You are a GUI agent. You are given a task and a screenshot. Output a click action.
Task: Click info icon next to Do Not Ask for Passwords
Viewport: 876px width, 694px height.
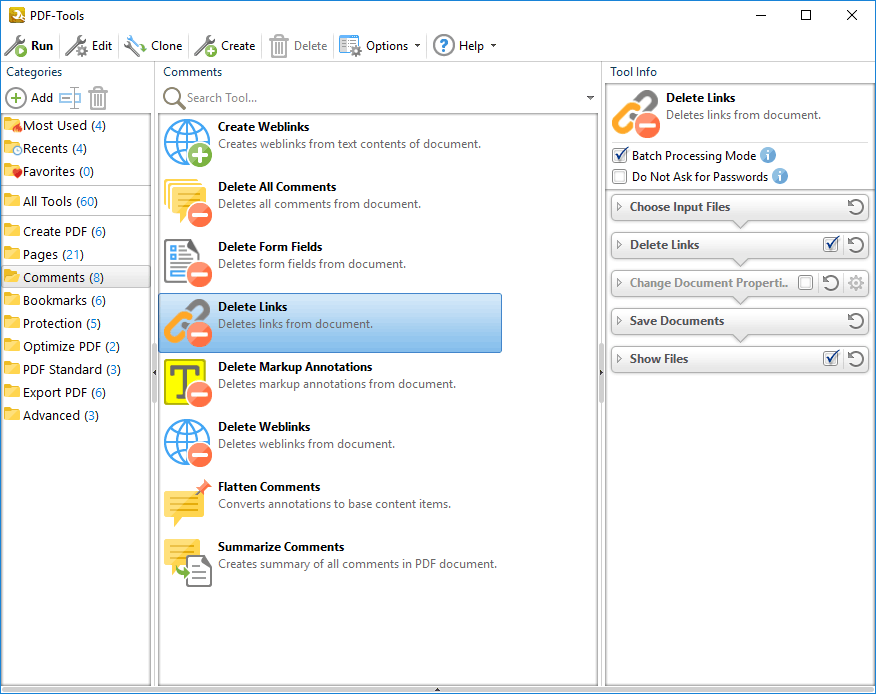(780, 177)
